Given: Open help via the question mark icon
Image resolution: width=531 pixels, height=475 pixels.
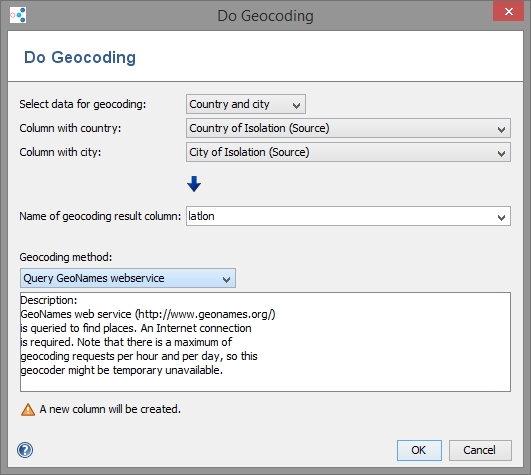Looking at the screenshot, I should tap(25, 450).
